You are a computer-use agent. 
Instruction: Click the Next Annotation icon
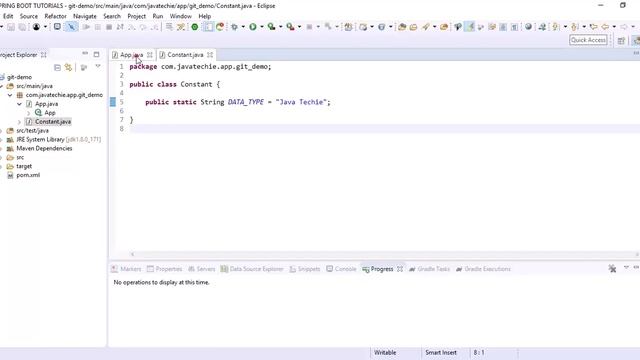pos(556,27)
